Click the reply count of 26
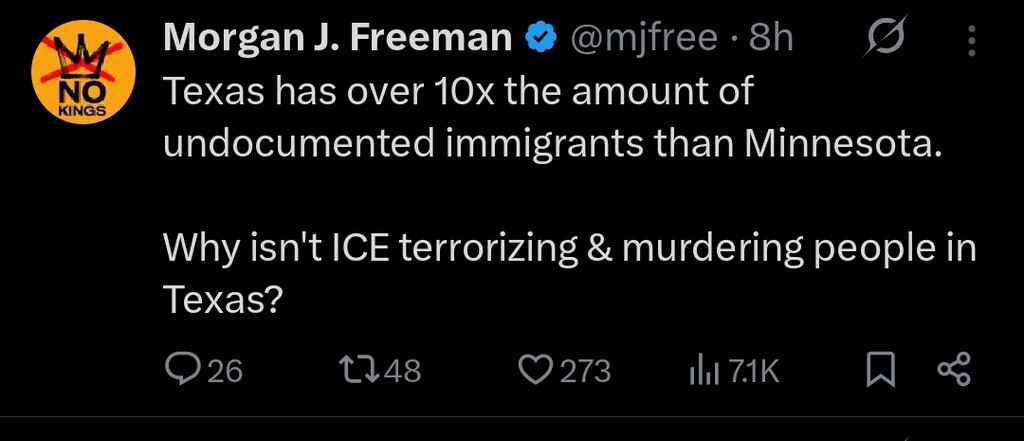Image resolution: width=1024 pixels, height=441 pixels. (x=225, y=372)
